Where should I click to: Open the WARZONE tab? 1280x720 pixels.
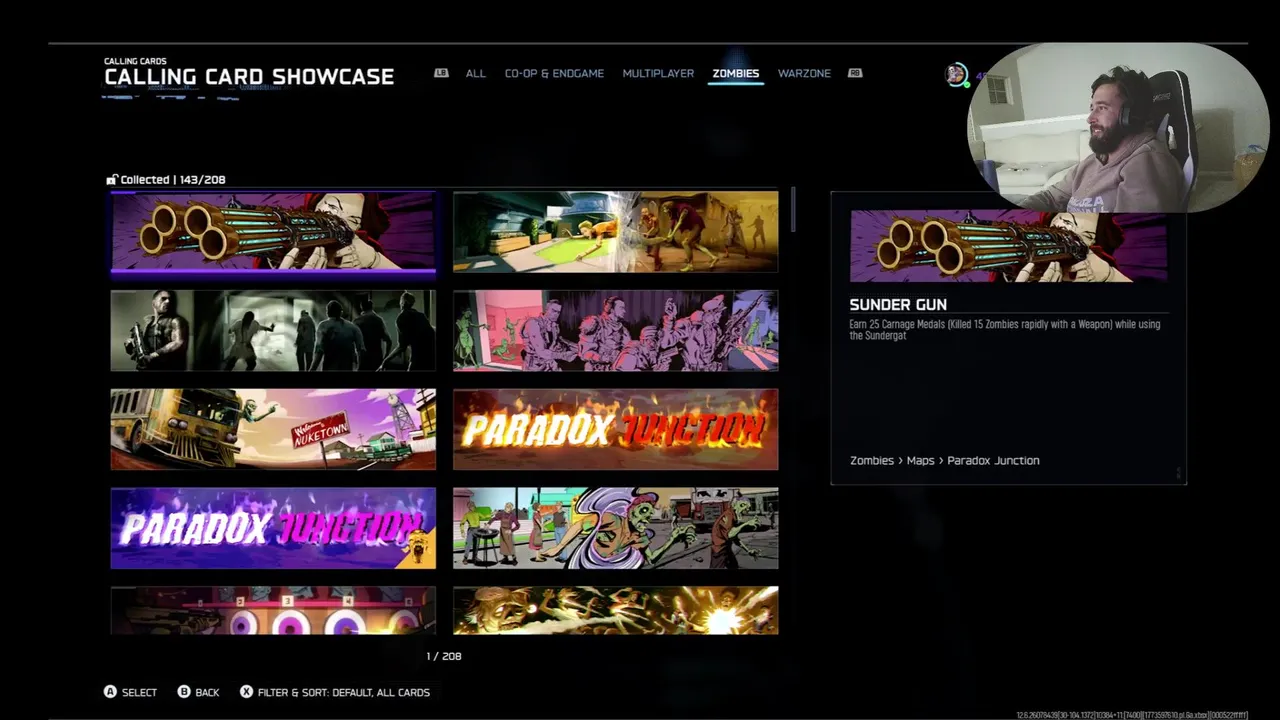coord(804,73)
